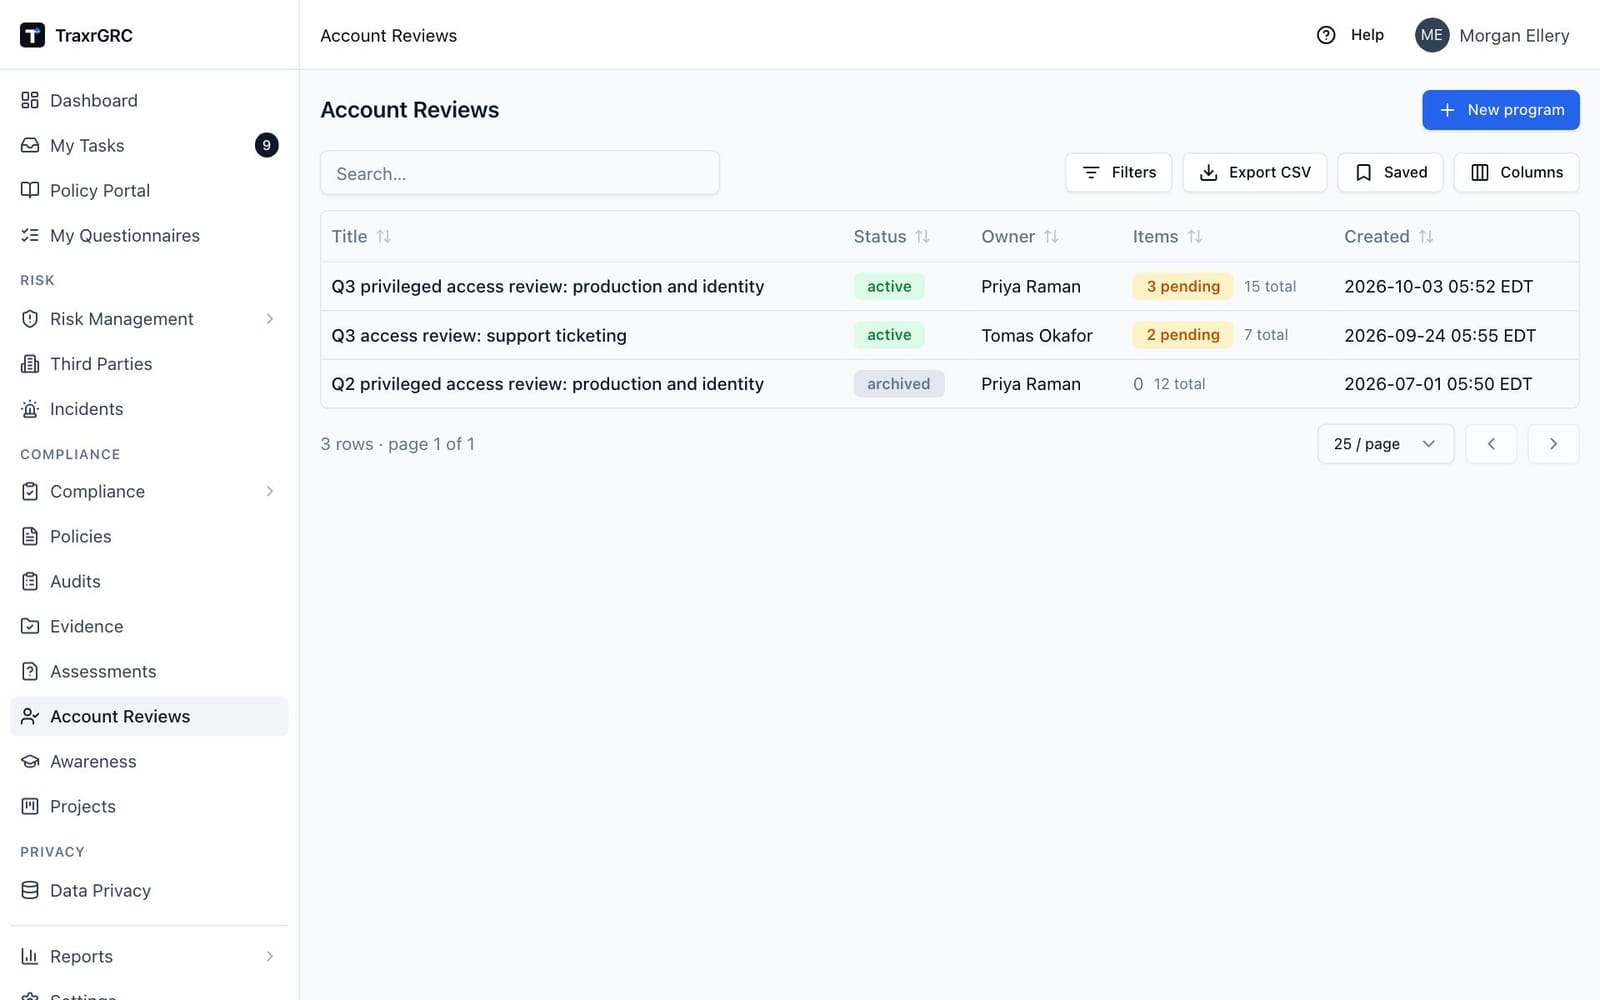Open My Questionnaires page
Screen dimensions: 1600x1000
pos(149,235)
